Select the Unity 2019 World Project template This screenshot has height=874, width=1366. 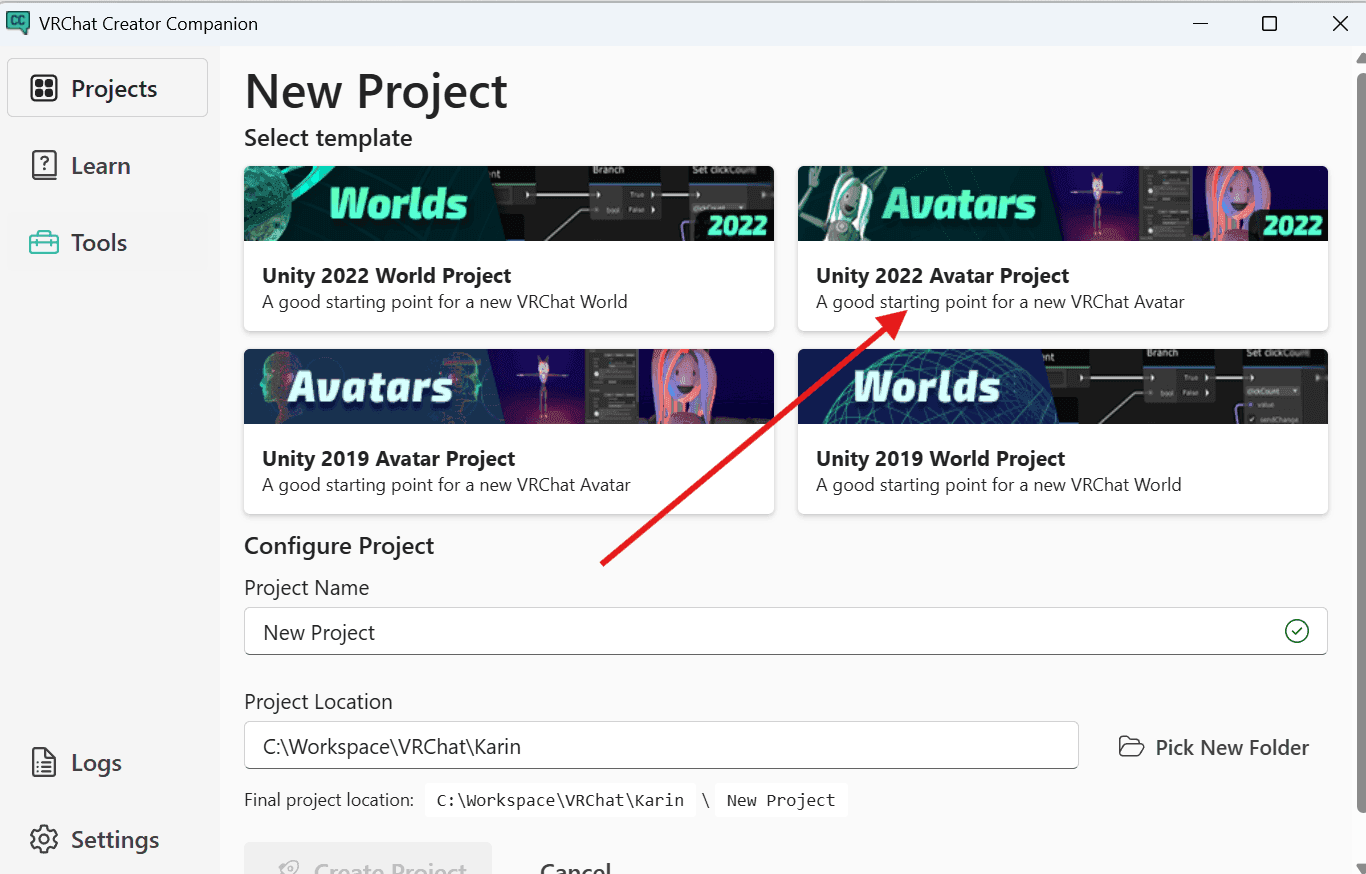tap(1062, 430)
